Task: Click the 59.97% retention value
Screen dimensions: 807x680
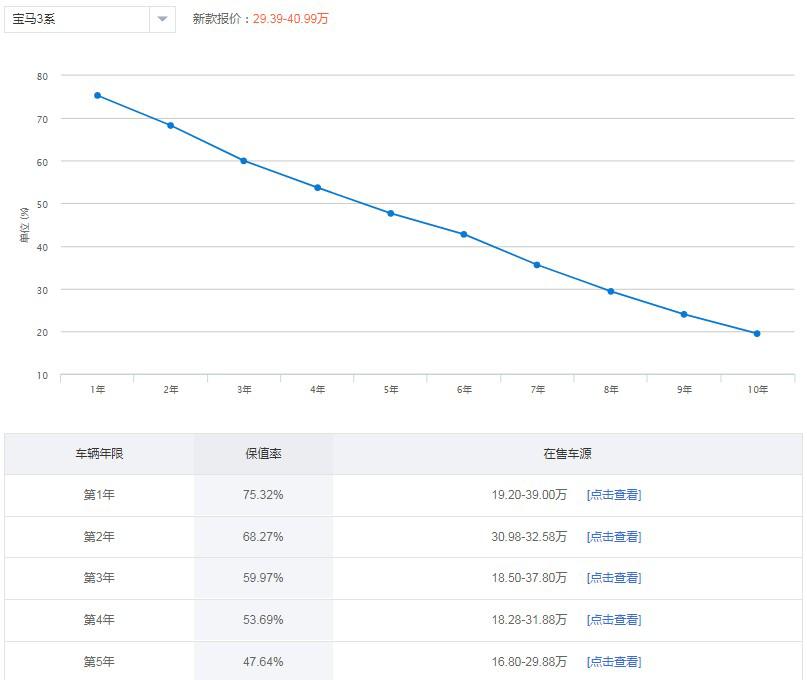Action: (x=263, y=578)
